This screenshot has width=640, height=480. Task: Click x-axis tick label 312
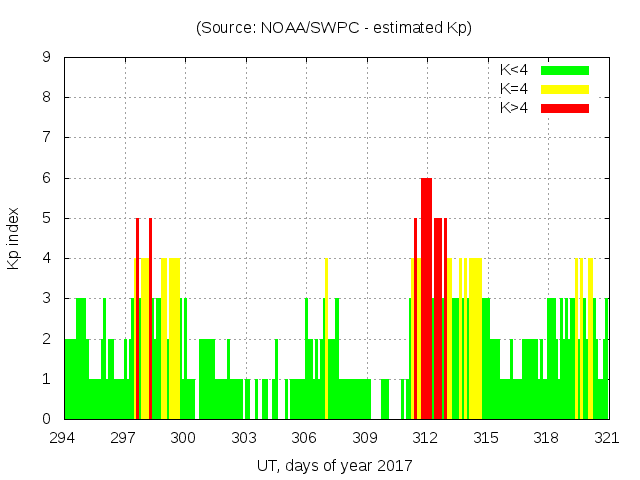(x=426, y=438)
